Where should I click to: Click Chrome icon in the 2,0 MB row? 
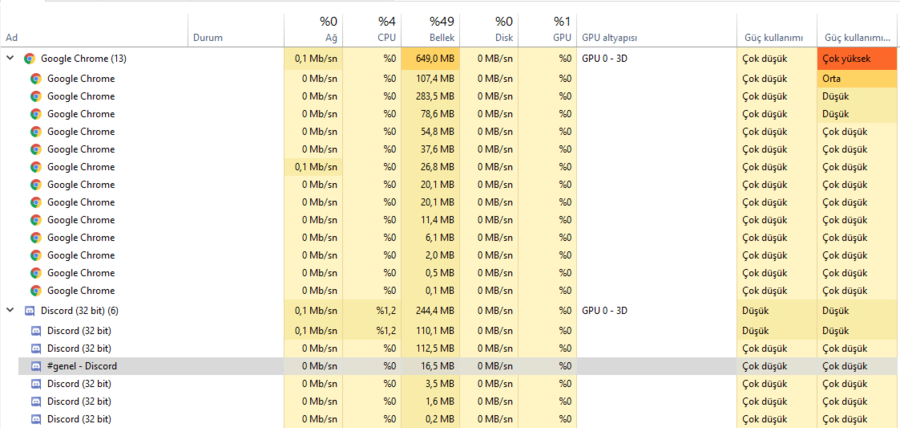coord(36,255)
